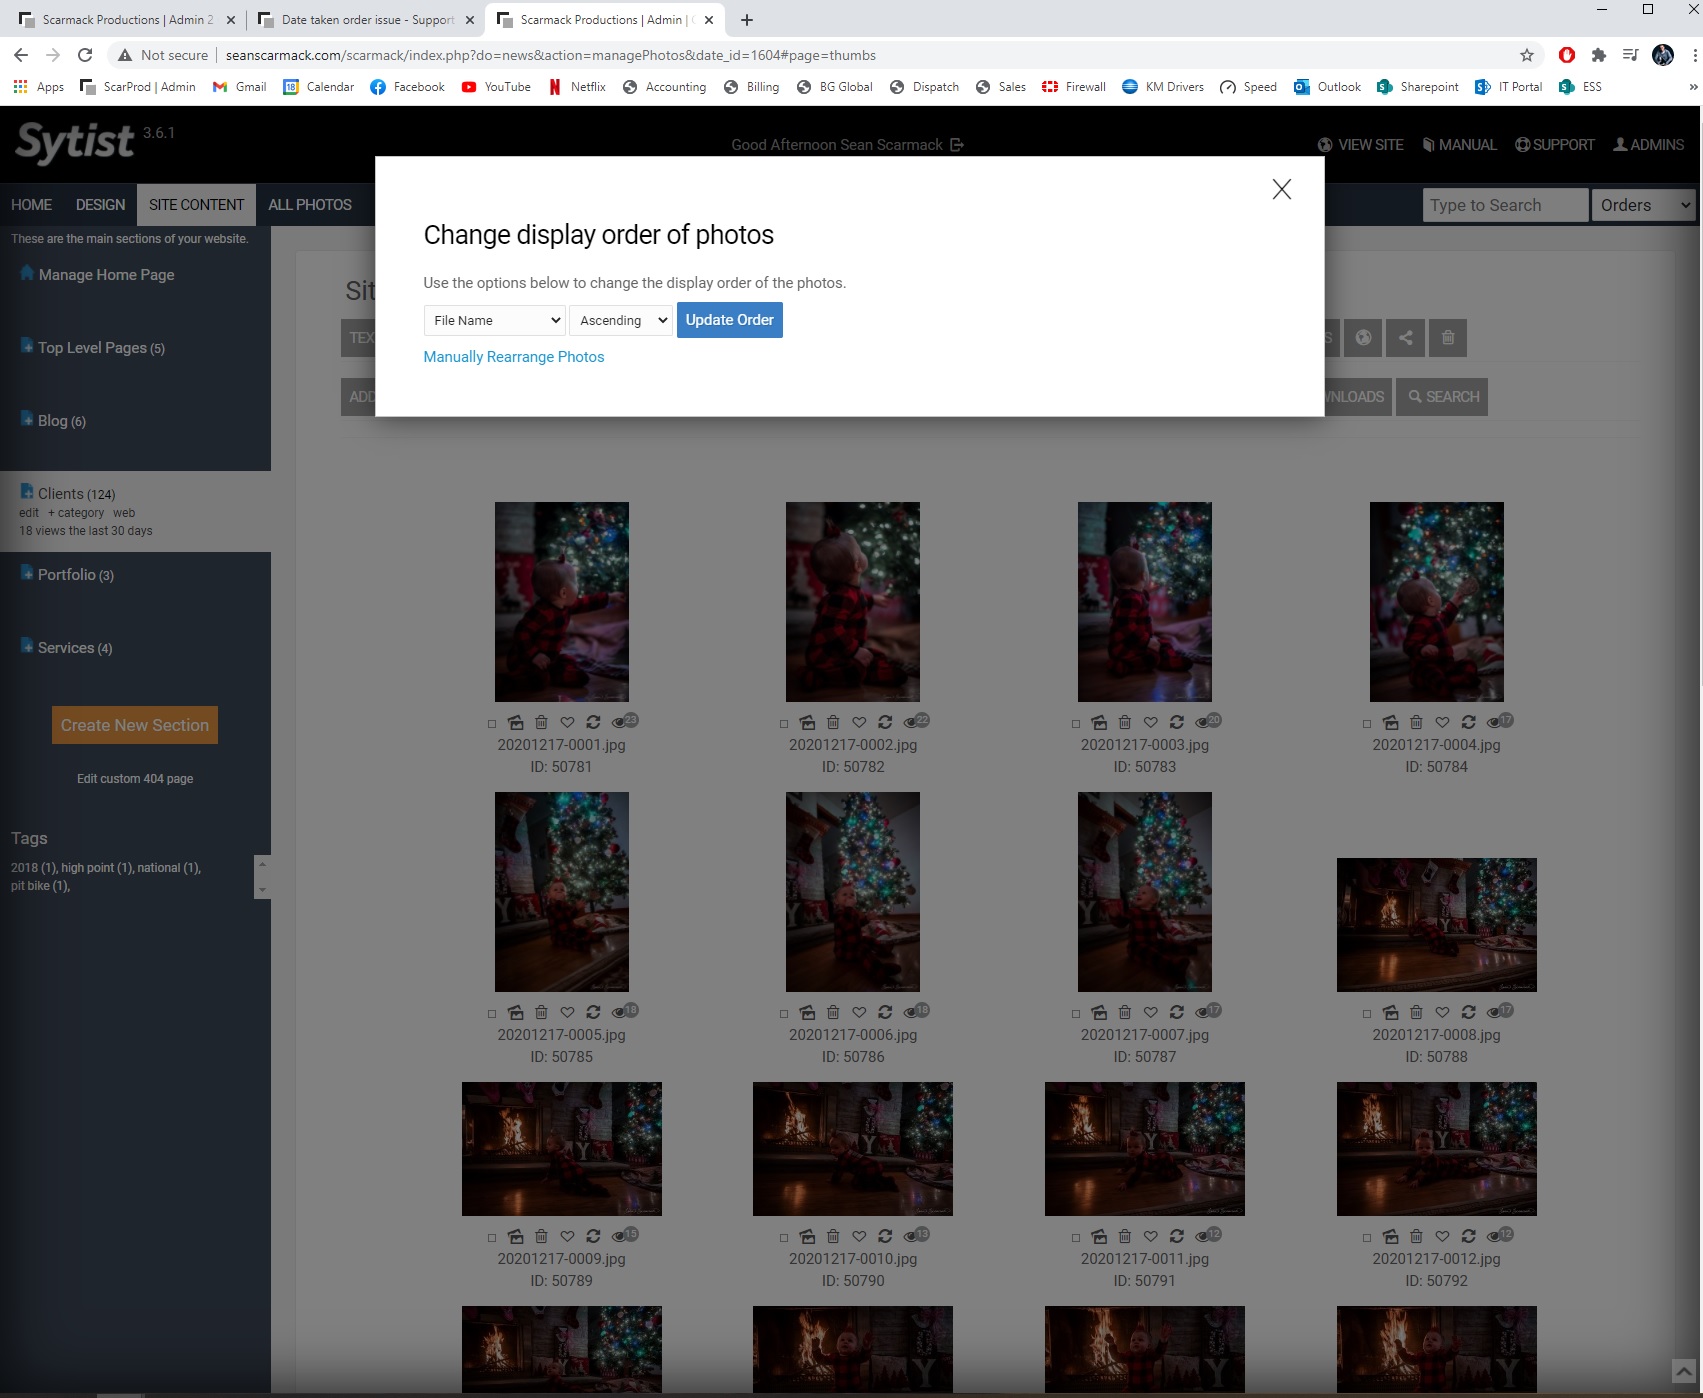Open thumbnail of 20201217-0006.jpg

pyautogui.click(x=853, y=892)
